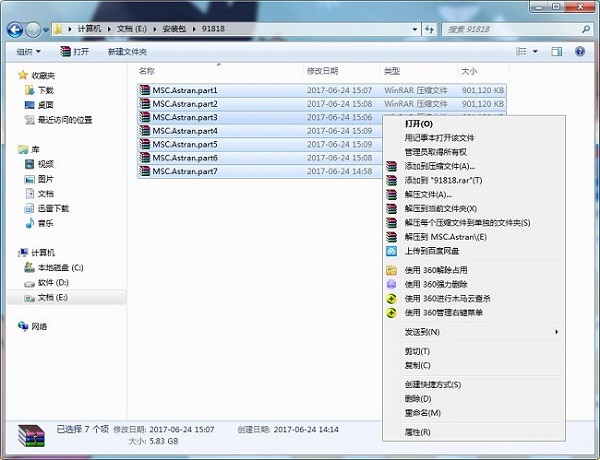The height and width of the screenshot is (460, 600).
Task: Choose 使用 360管理右键菜单 entry
Action: 474,313
